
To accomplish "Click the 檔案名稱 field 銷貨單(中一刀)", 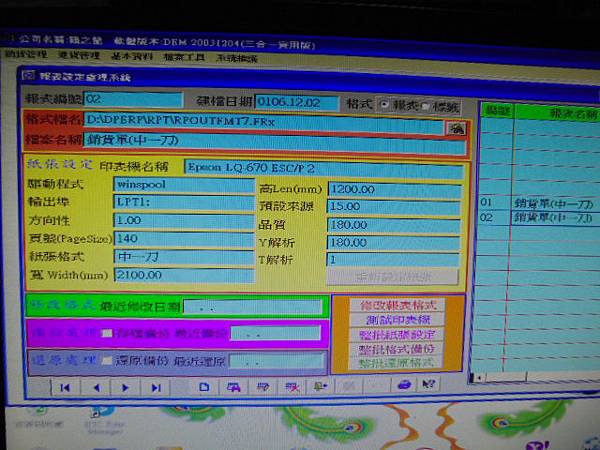I will (x=274, y=143).
